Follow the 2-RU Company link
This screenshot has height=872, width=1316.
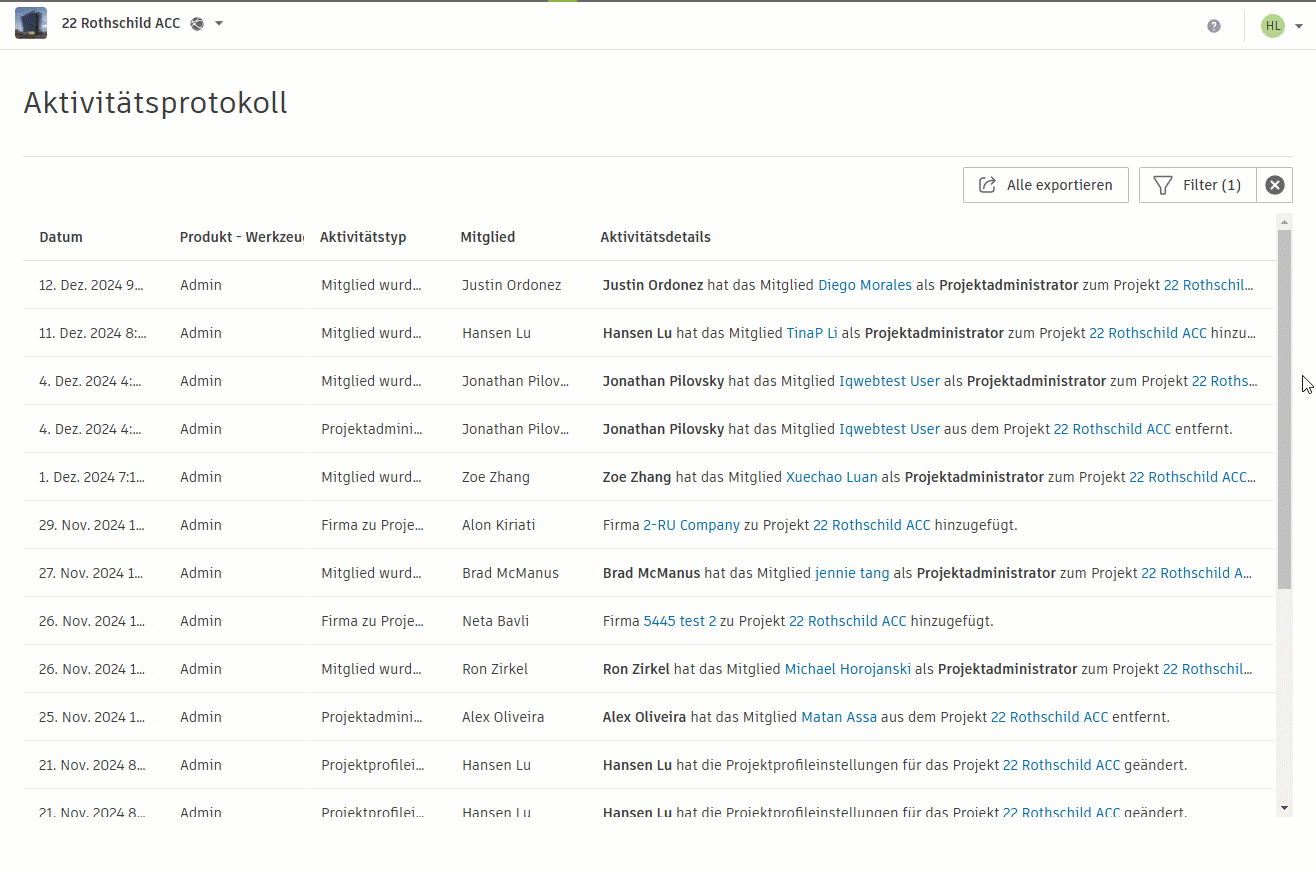tap(691, 525)
